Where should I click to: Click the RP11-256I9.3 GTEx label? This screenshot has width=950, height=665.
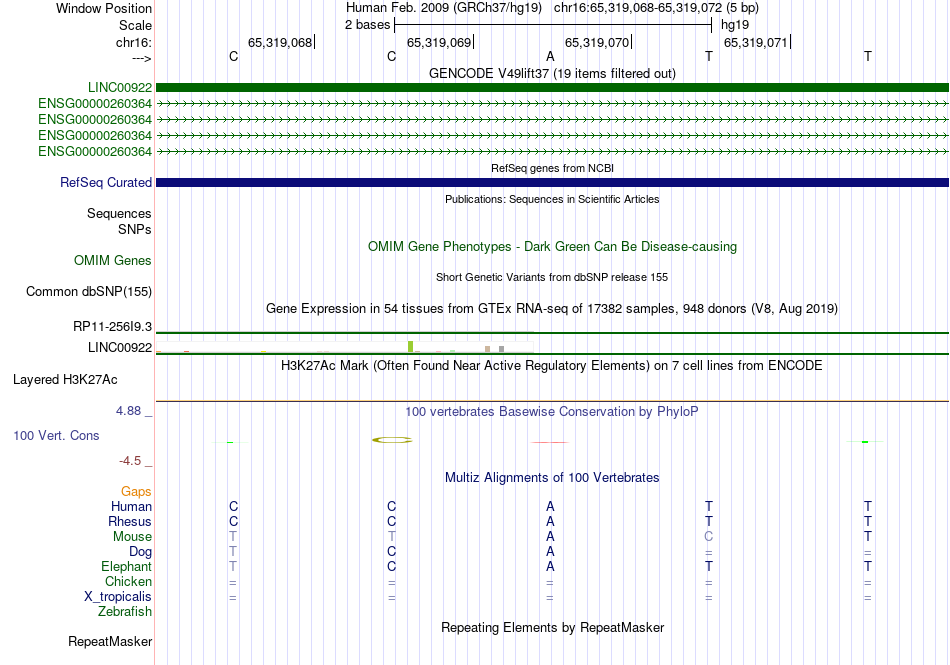point(112,327)
